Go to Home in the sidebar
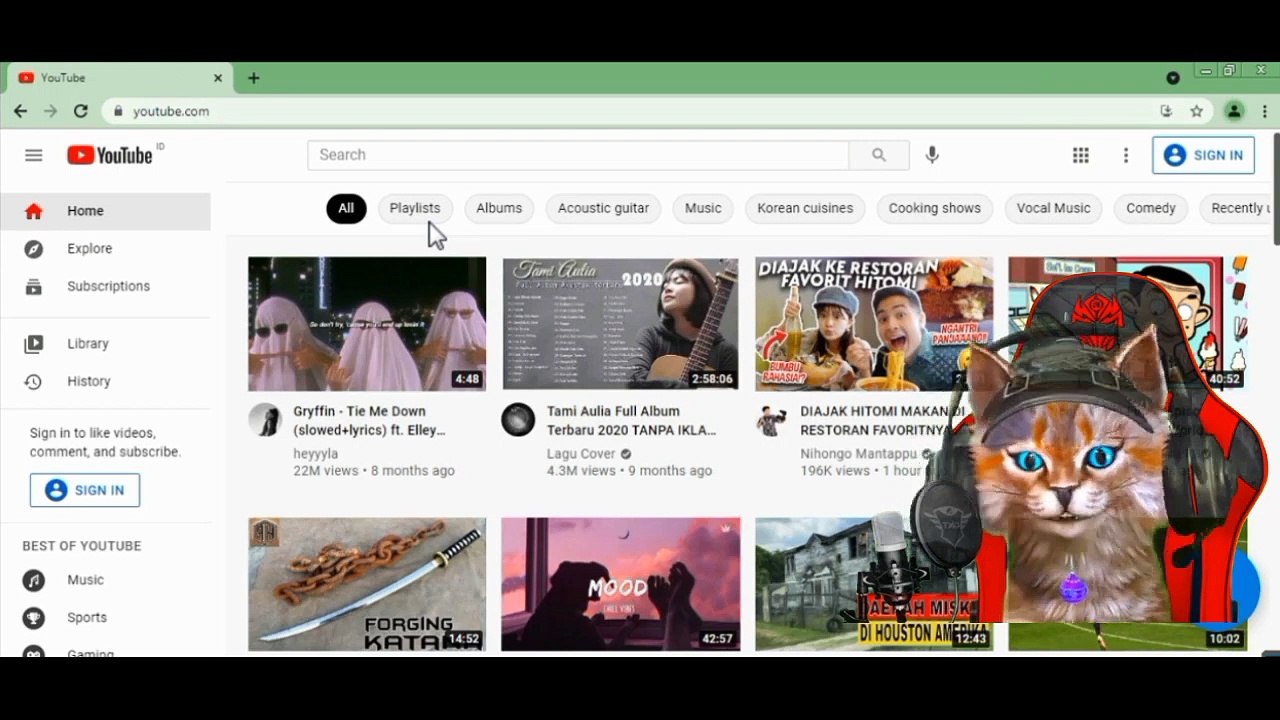Viewport: 1280px width, 720px height. (106, 211)
